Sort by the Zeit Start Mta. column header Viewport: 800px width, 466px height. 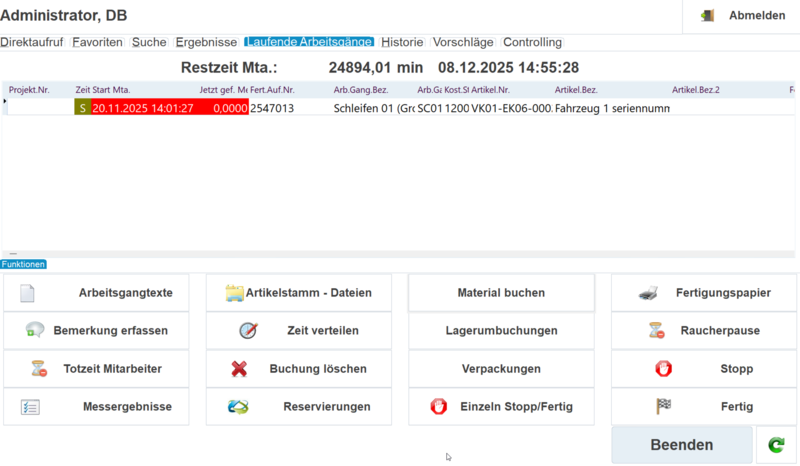102,90
